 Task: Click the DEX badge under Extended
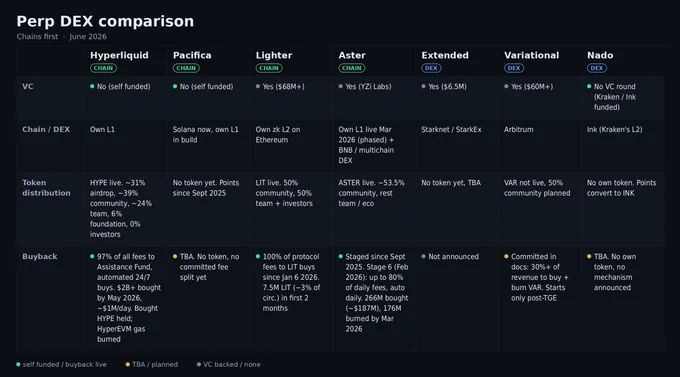click(x=431, y=68)
